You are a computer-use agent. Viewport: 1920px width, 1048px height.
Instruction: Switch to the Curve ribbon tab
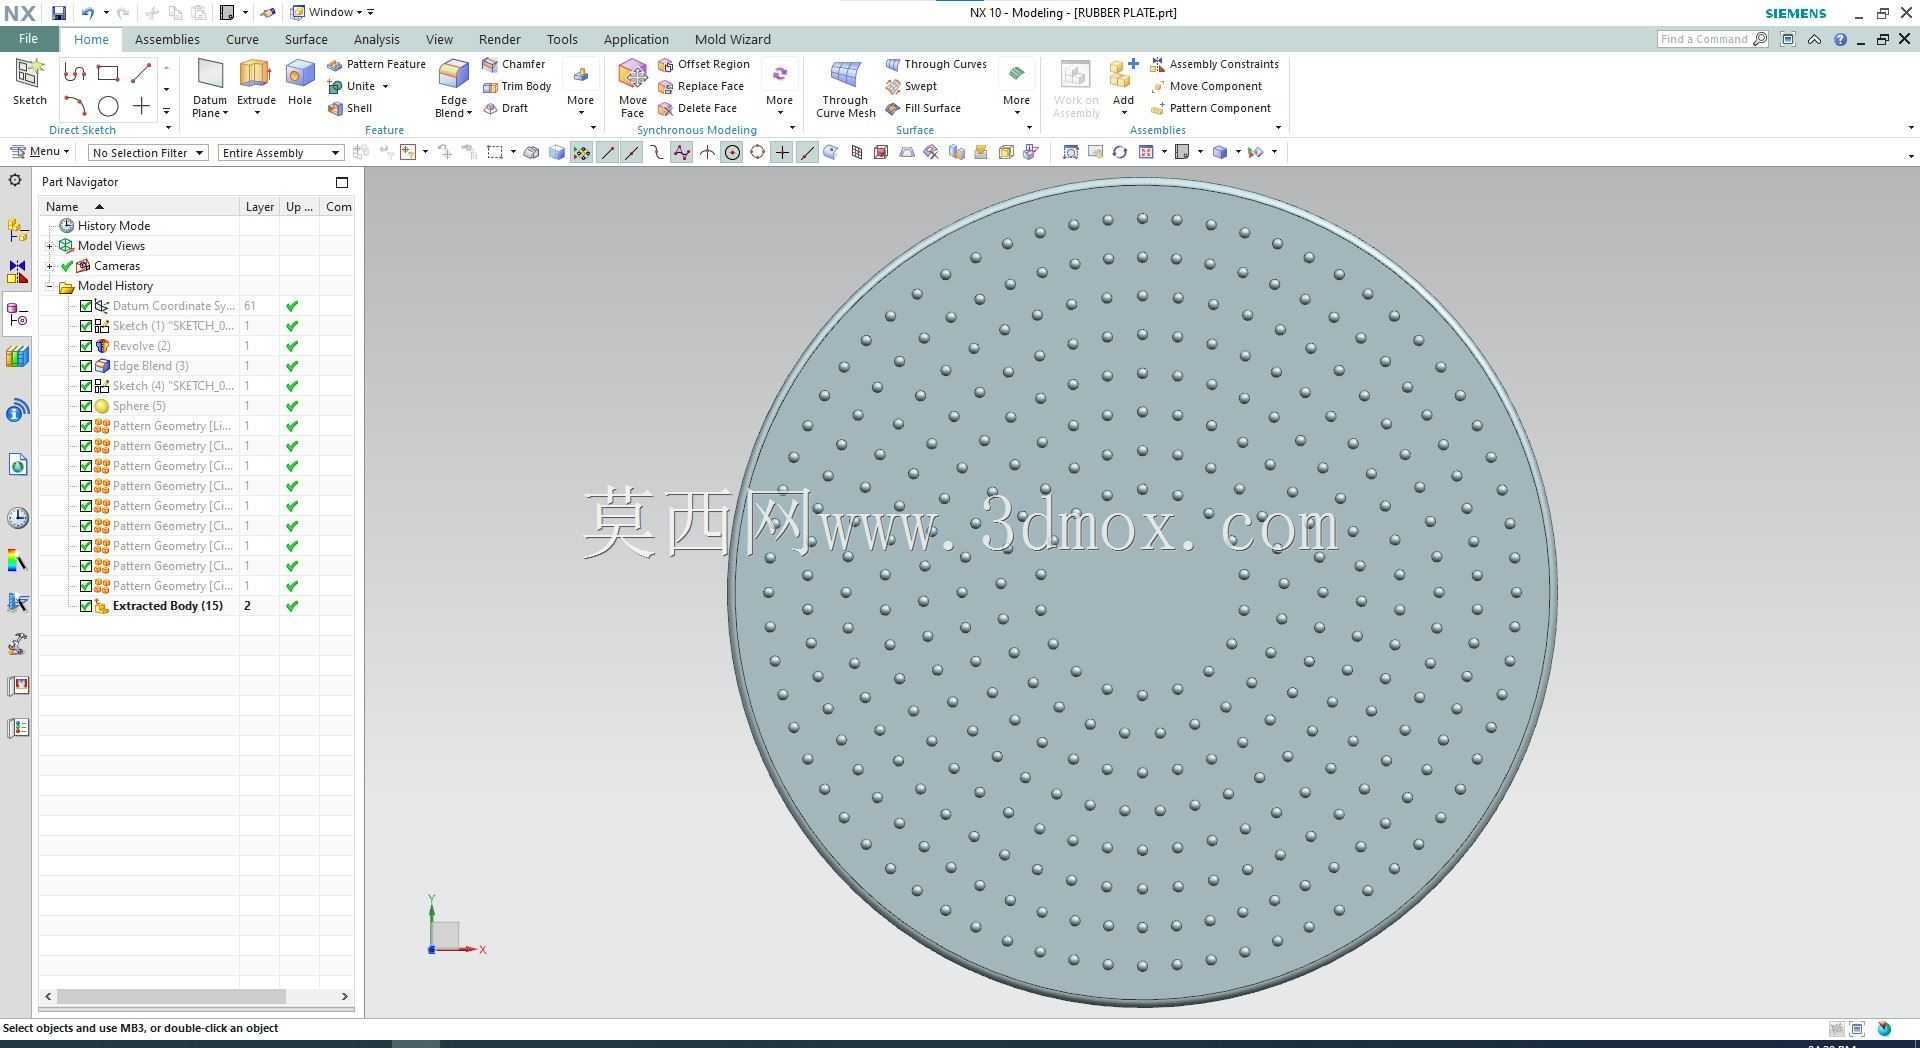pyautogui.click(x=242, y=39)
